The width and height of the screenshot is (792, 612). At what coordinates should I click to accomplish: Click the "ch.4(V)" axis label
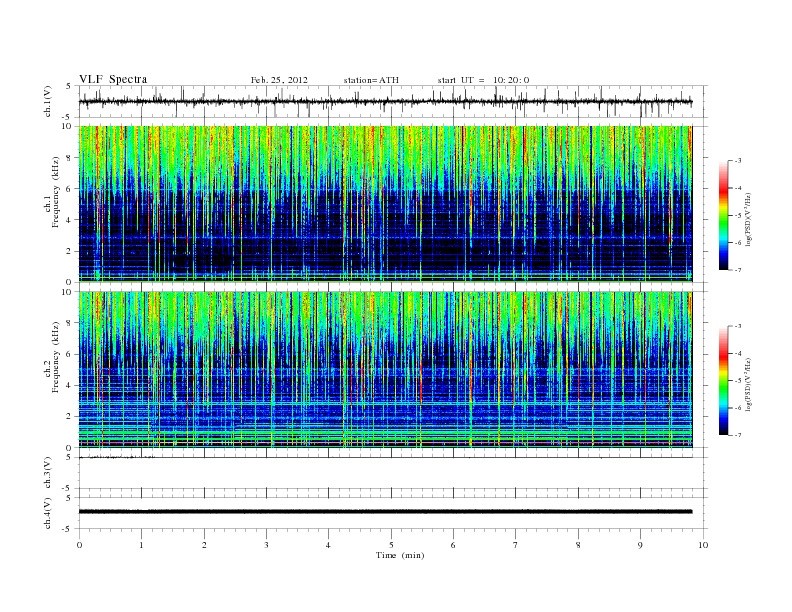click(48, 514)
